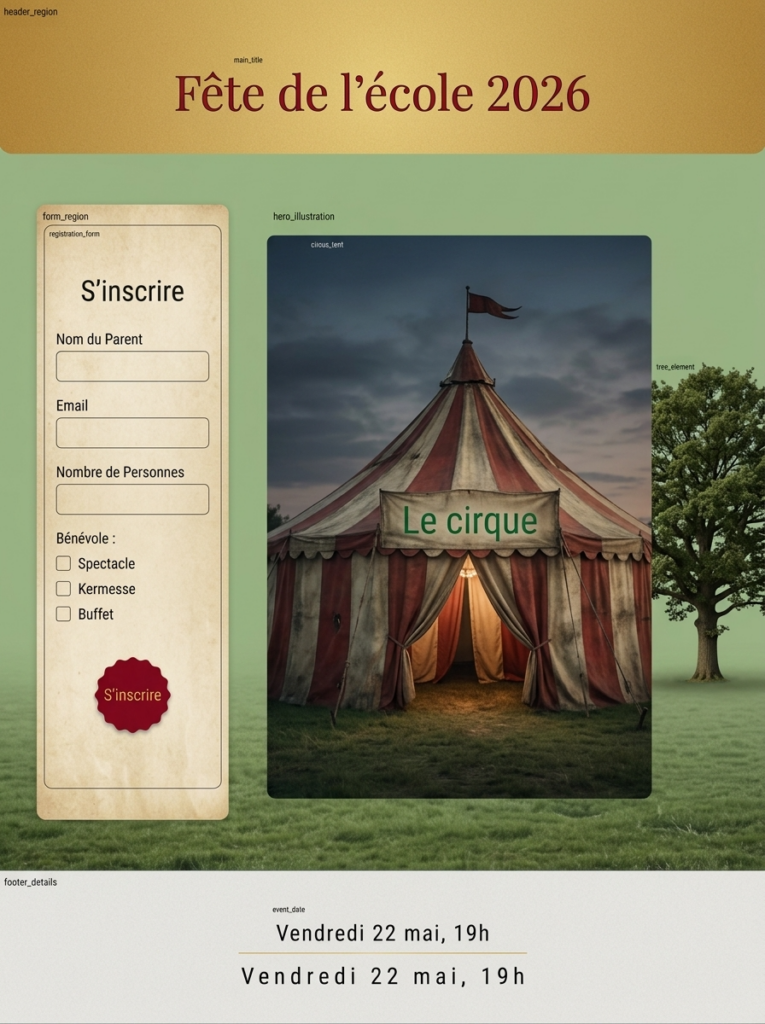Select the oak tree beside the illustration
Image resolution: width=765 pixels, height=1024 pixels.
pos(707,500)
